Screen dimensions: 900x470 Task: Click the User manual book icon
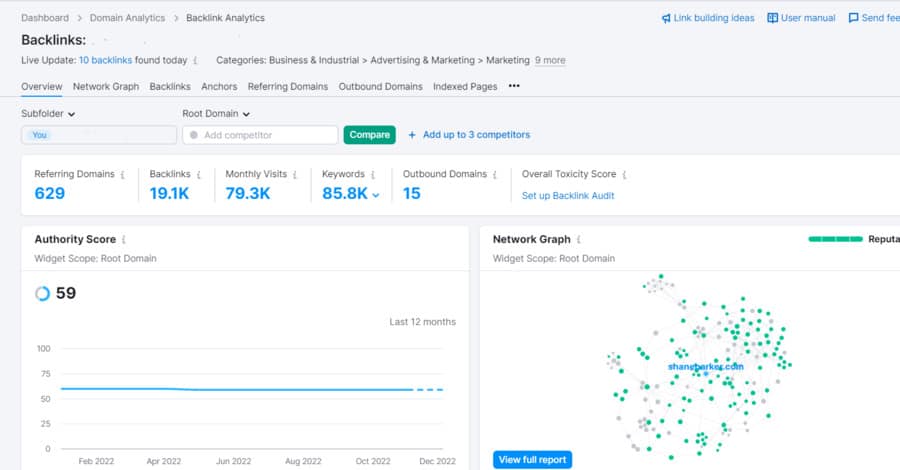pyautogui.click(x=773, y=18)
